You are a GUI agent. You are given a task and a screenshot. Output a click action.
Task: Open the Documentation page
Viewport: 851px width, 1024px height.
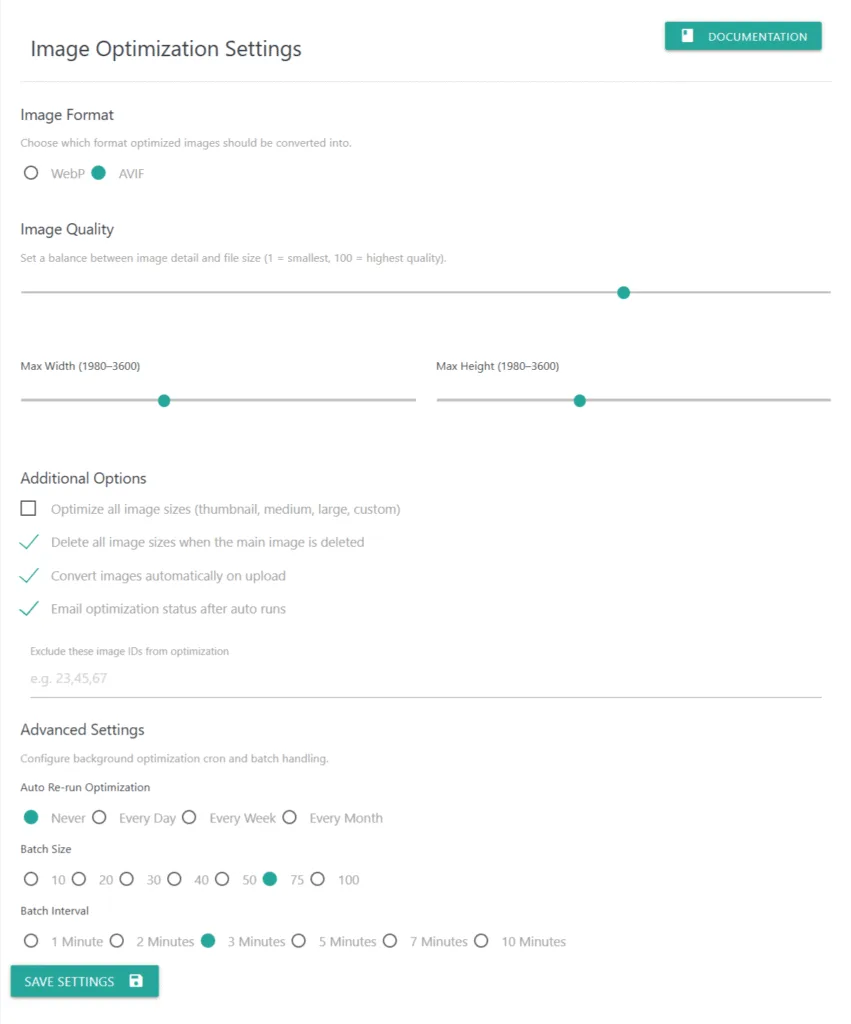click(x=743, y=36)
